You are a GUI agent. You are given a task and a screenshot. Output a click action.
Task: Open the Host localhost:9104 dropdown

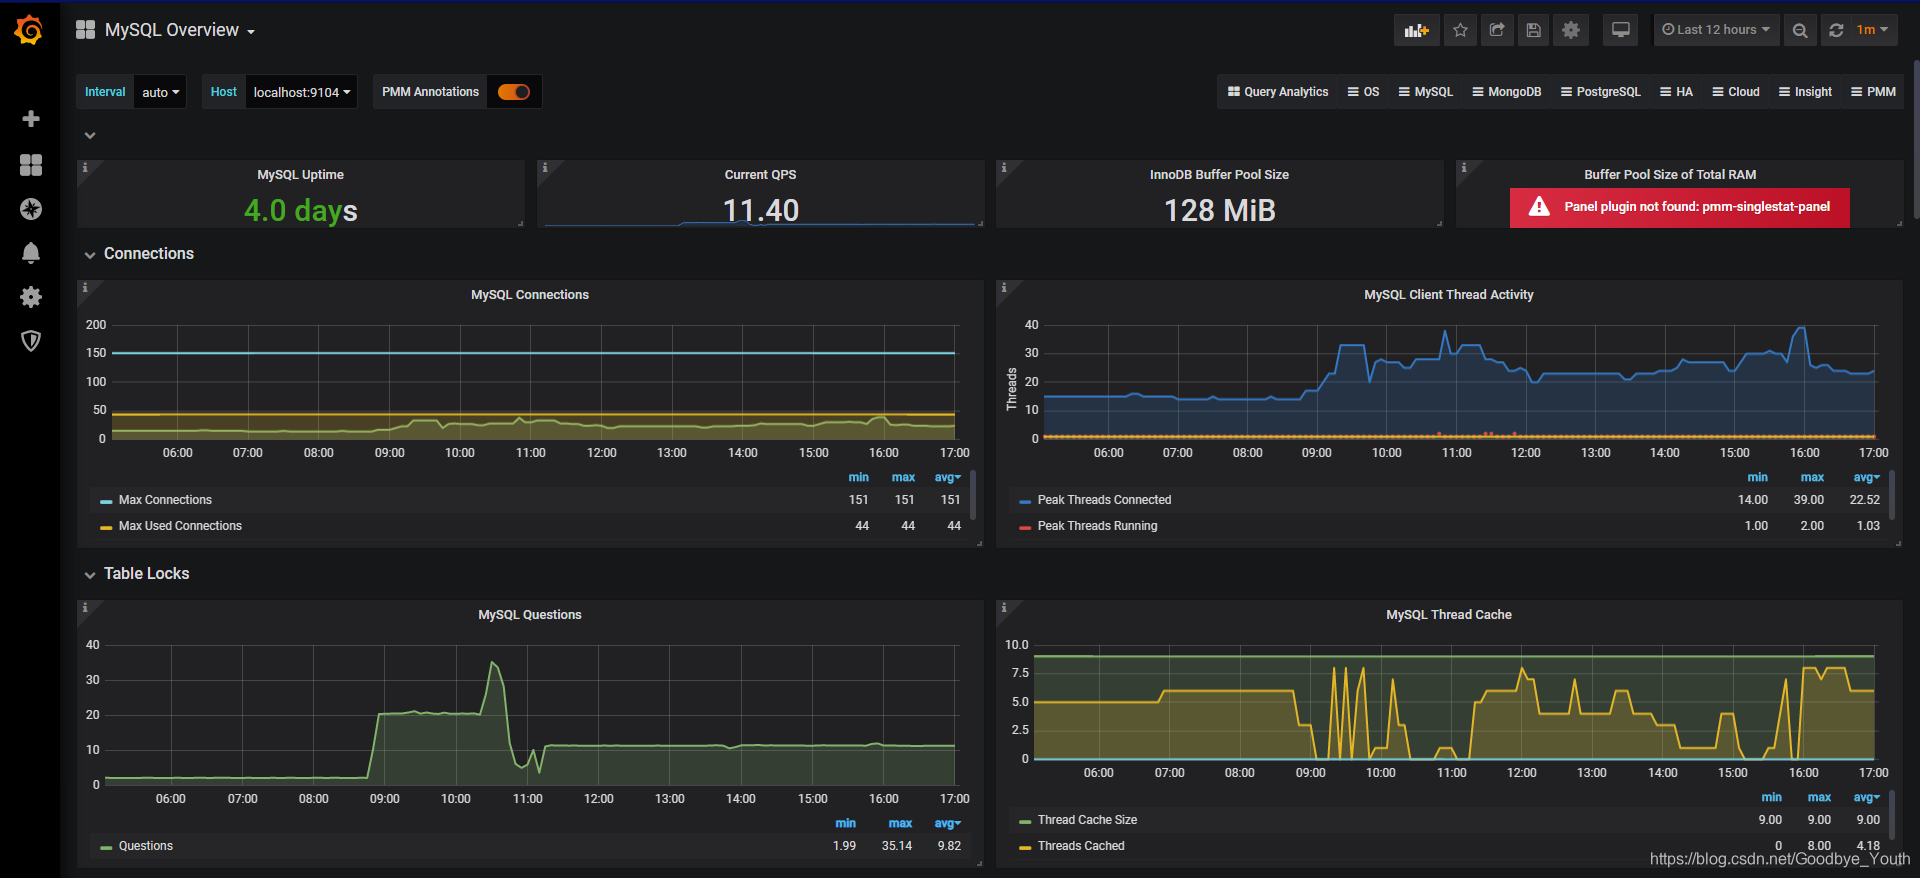(x=301, y=92)
